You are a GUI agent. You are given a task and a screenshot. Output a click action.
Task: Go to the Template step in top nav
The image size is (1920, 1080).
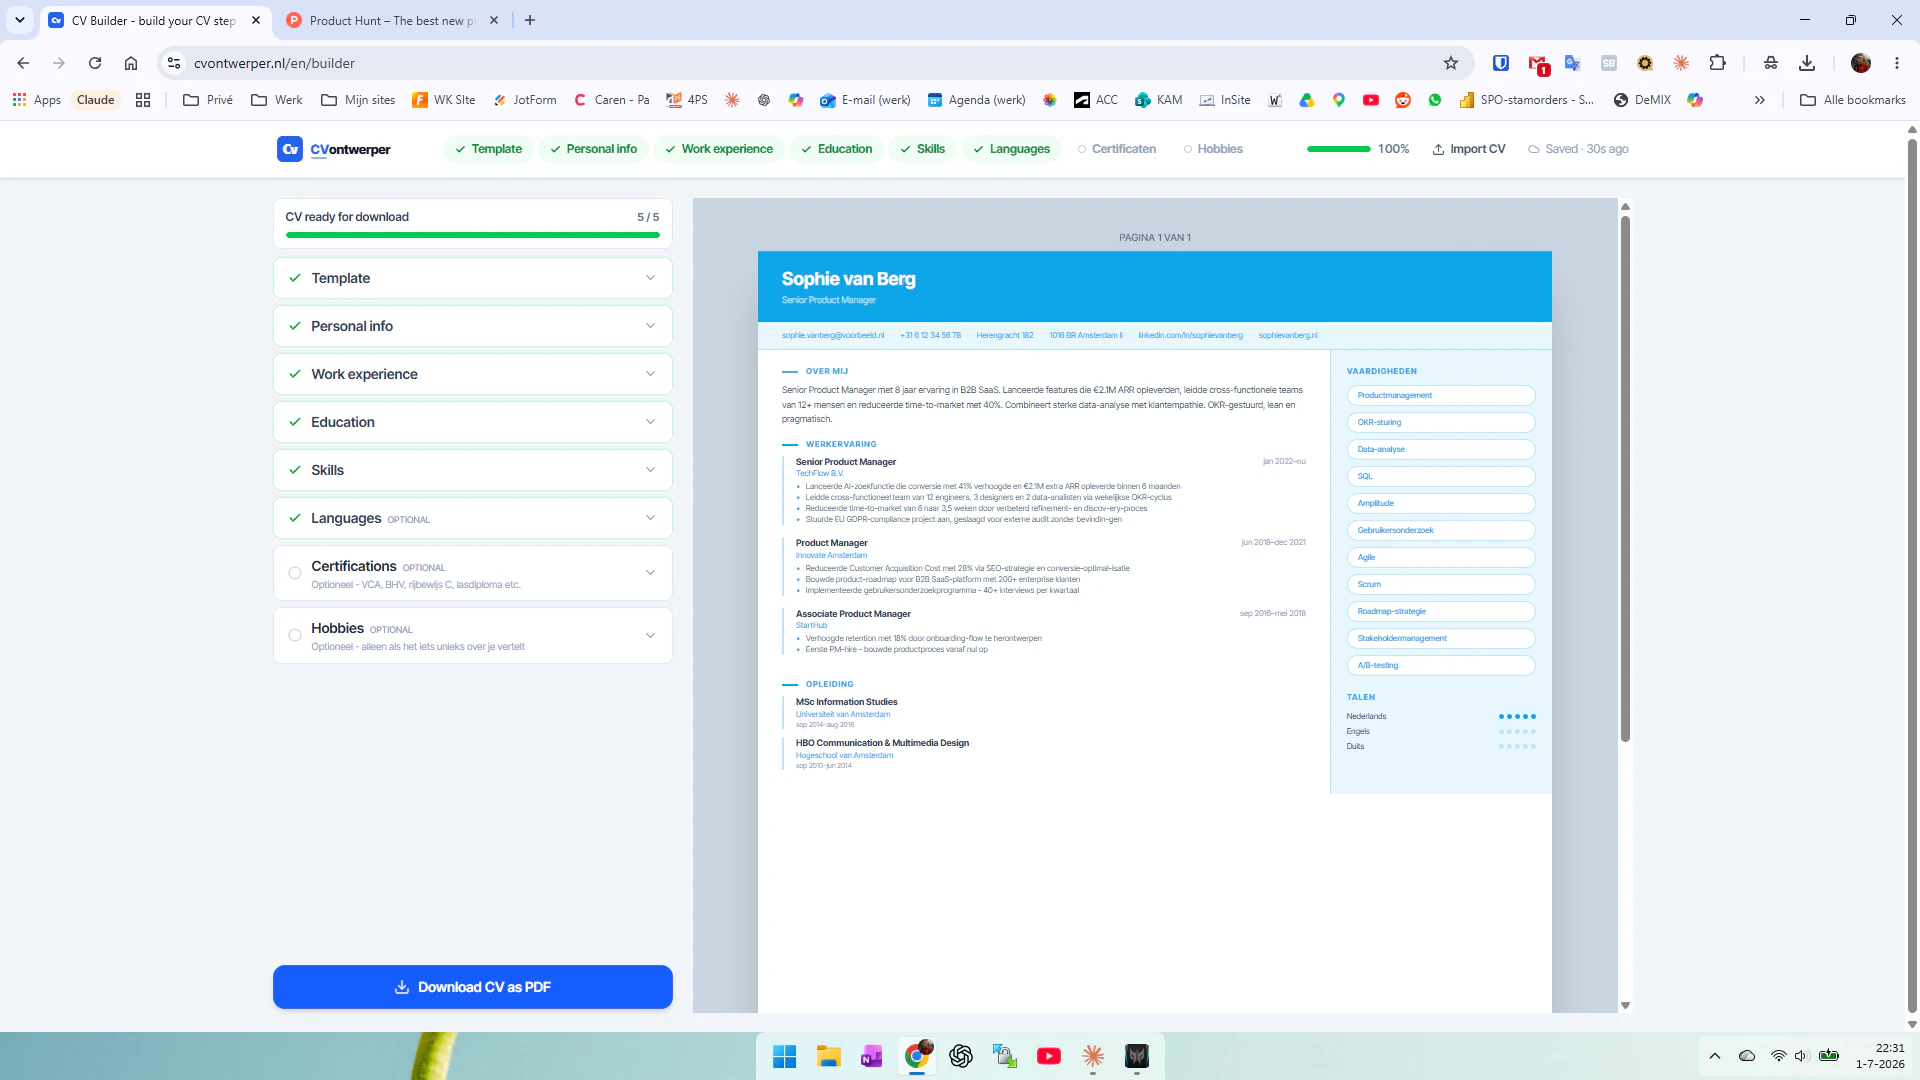click(488, 149)
